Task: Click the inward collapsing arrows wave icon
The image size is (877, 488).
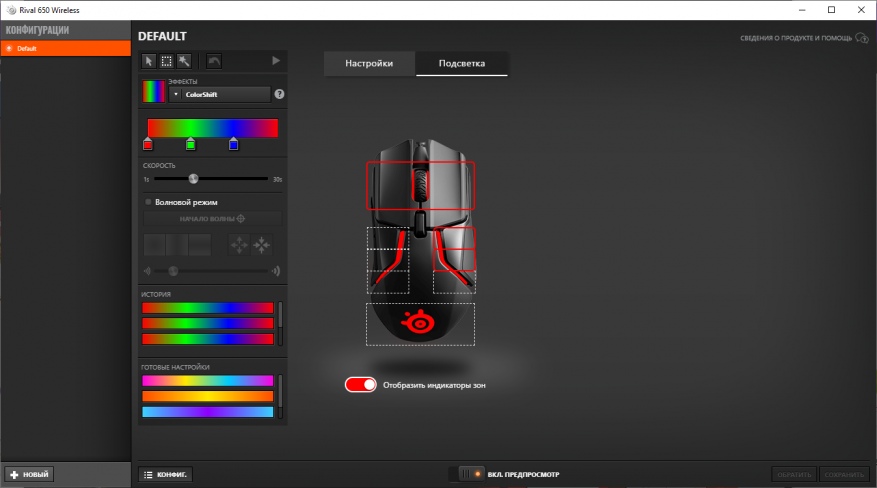Action: tap(262, 244)
